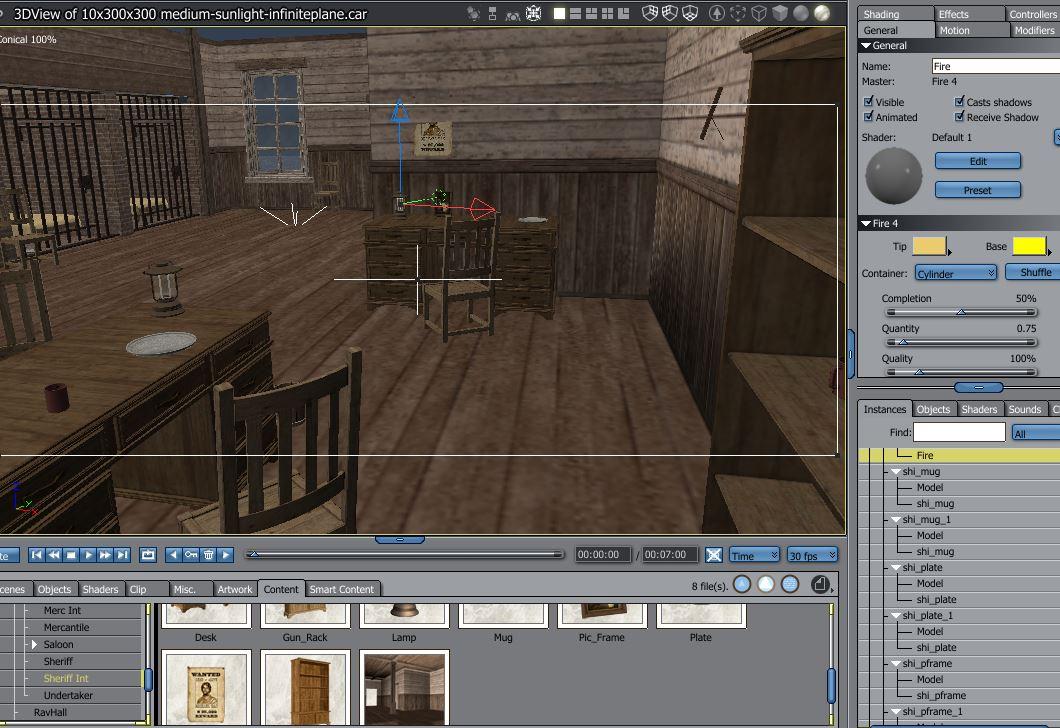1060x728 pixels.
Task: Click the fast-forward playback button
Action: pos(105,555)
